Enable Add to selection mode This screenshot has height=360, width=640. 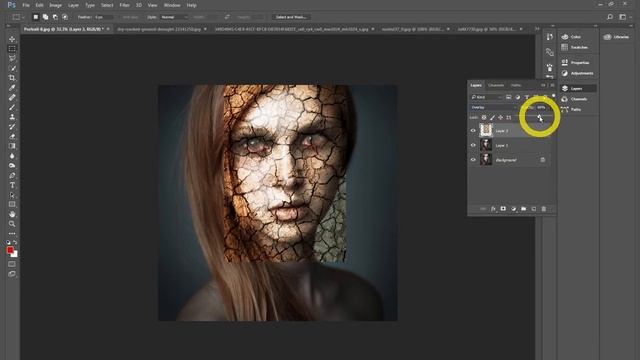tap(45, 17)
